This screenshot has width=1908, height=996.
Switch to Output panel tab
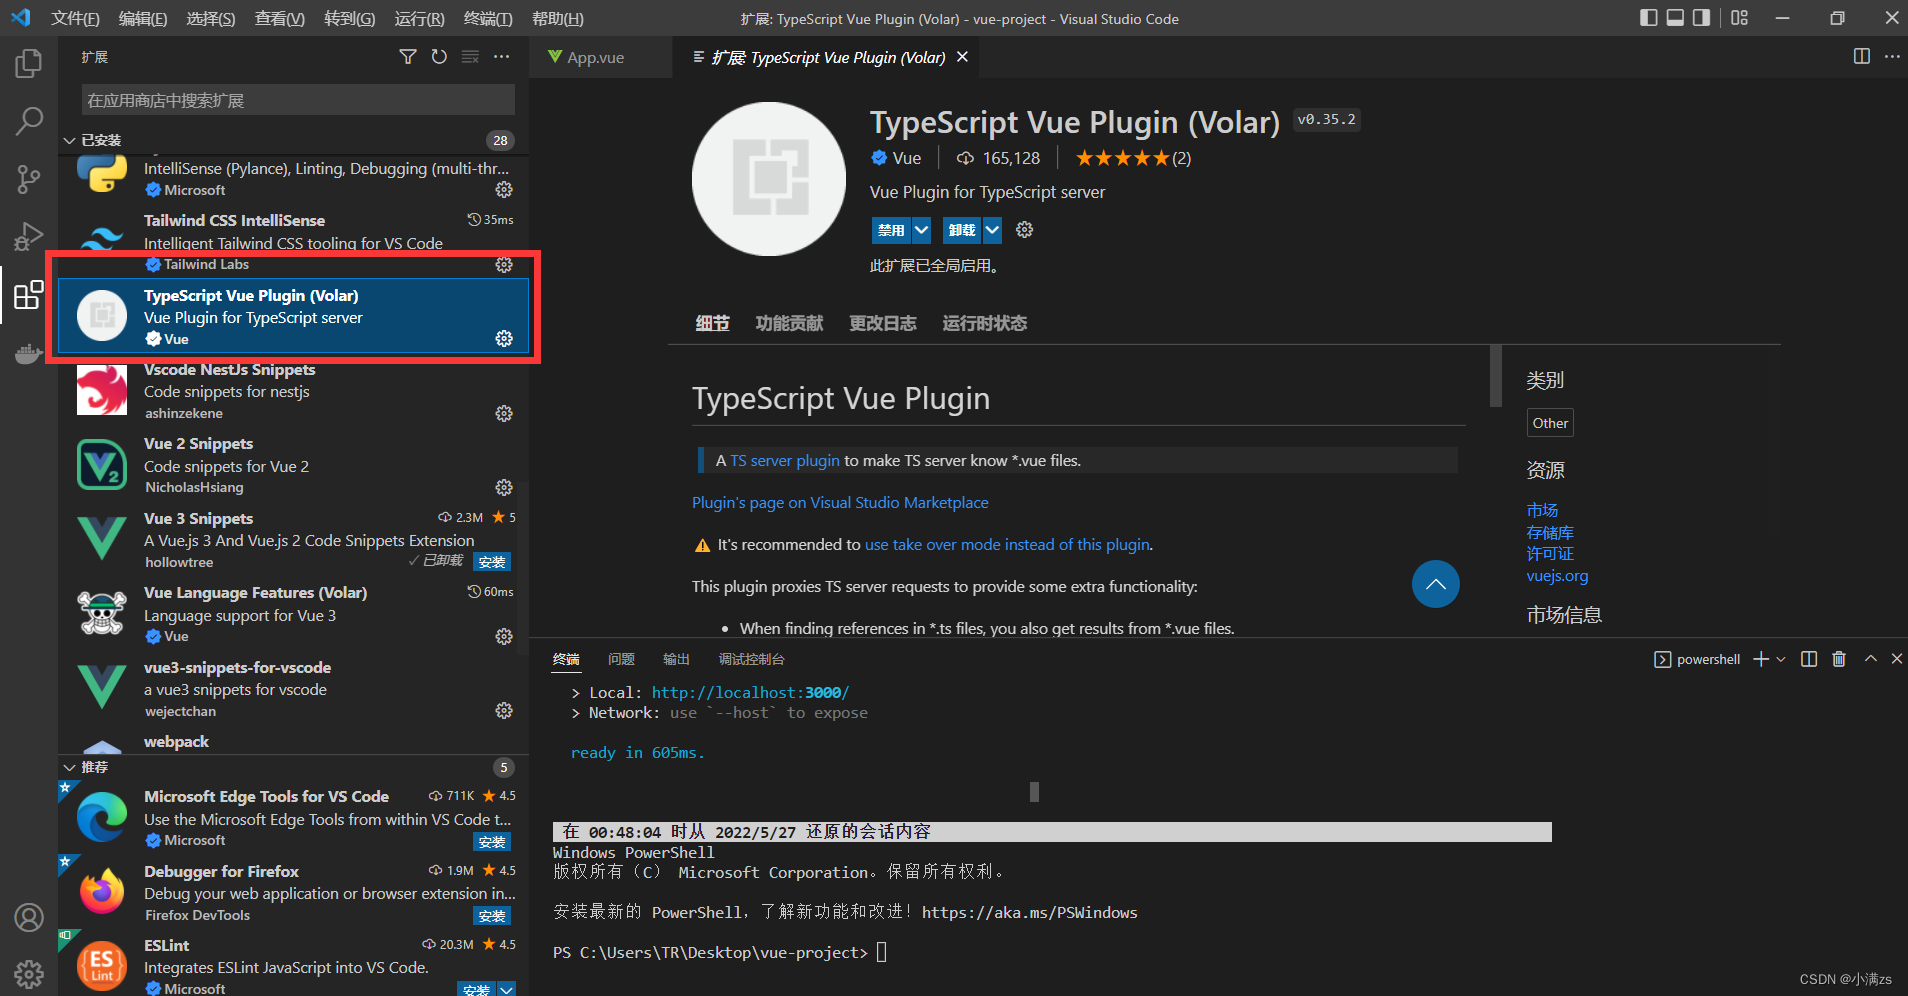(676, 659)
